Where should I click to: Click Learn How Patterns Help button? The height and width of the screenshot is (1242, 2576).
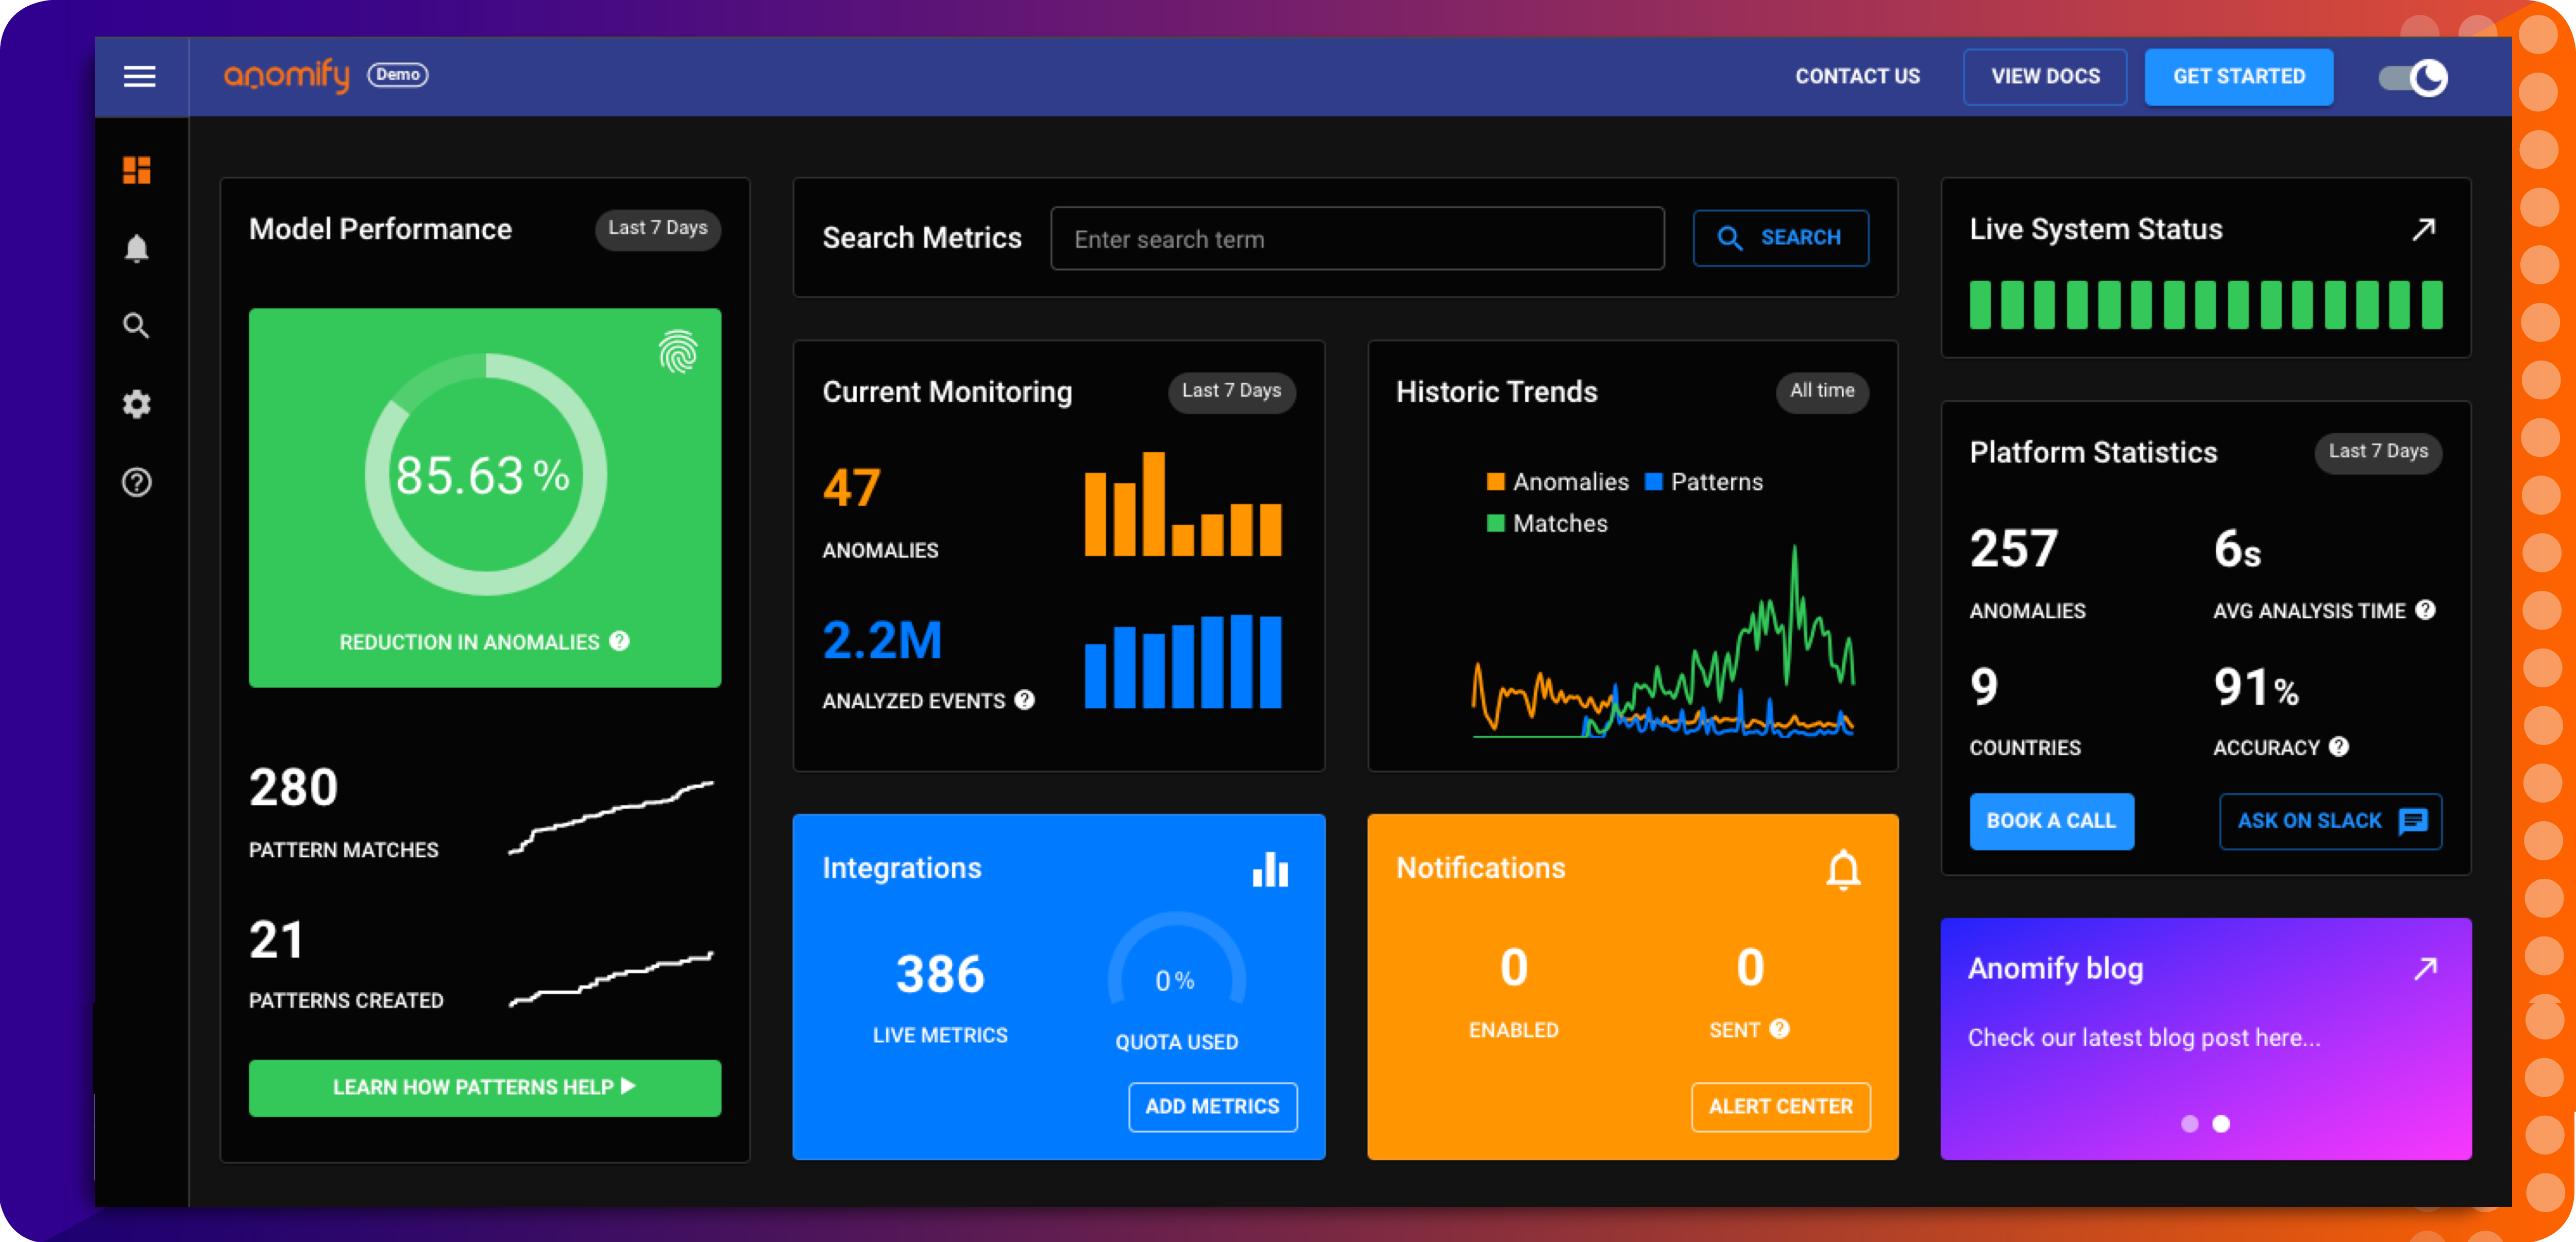(x=485, y=1088)
